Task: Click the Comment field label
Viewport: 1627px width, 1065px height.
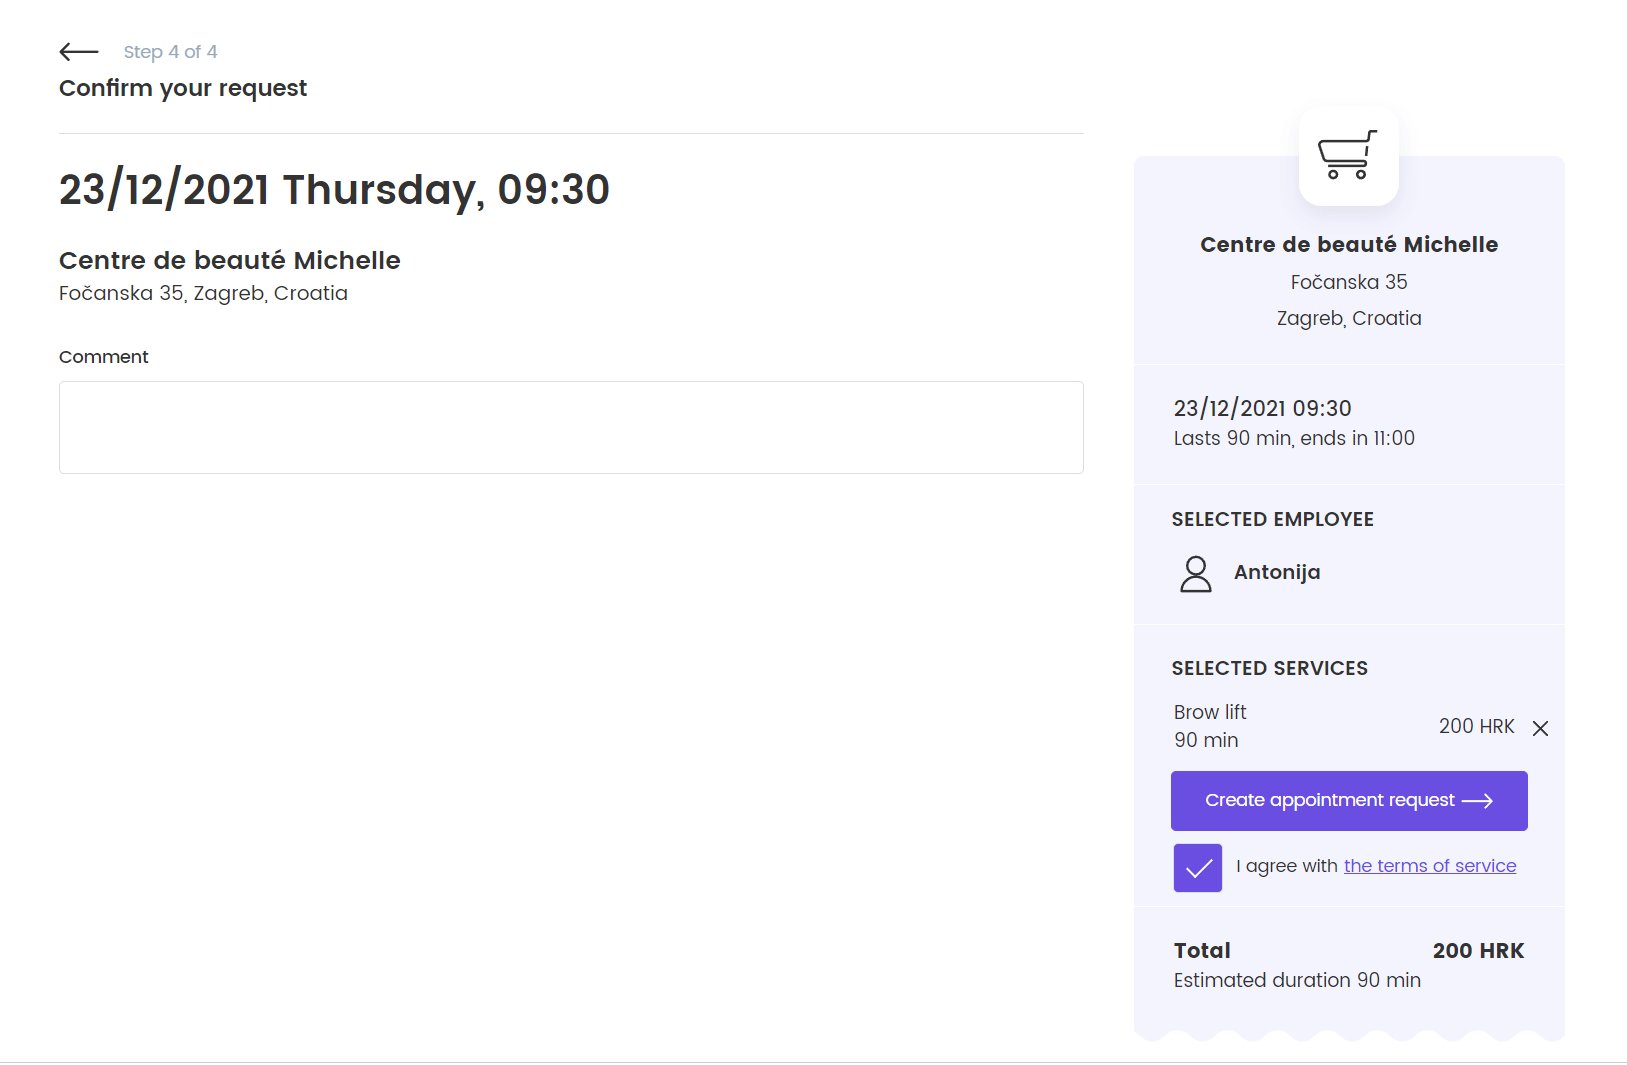Action: [x=104, y=357]
